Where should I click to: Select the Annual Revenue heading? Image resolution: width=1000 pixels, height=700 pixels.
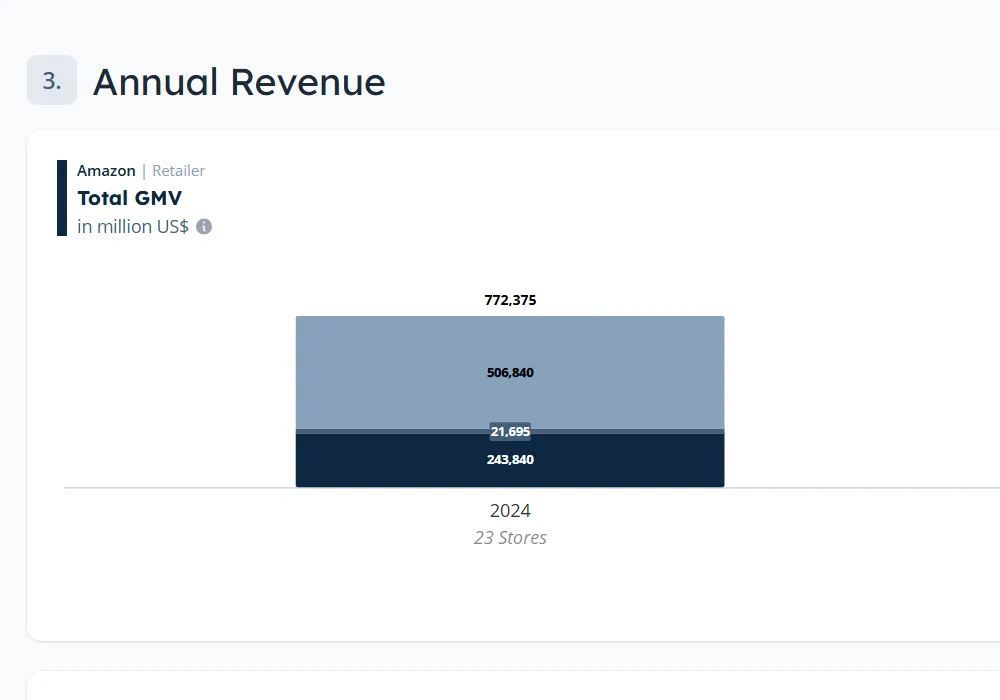point(239,82)
